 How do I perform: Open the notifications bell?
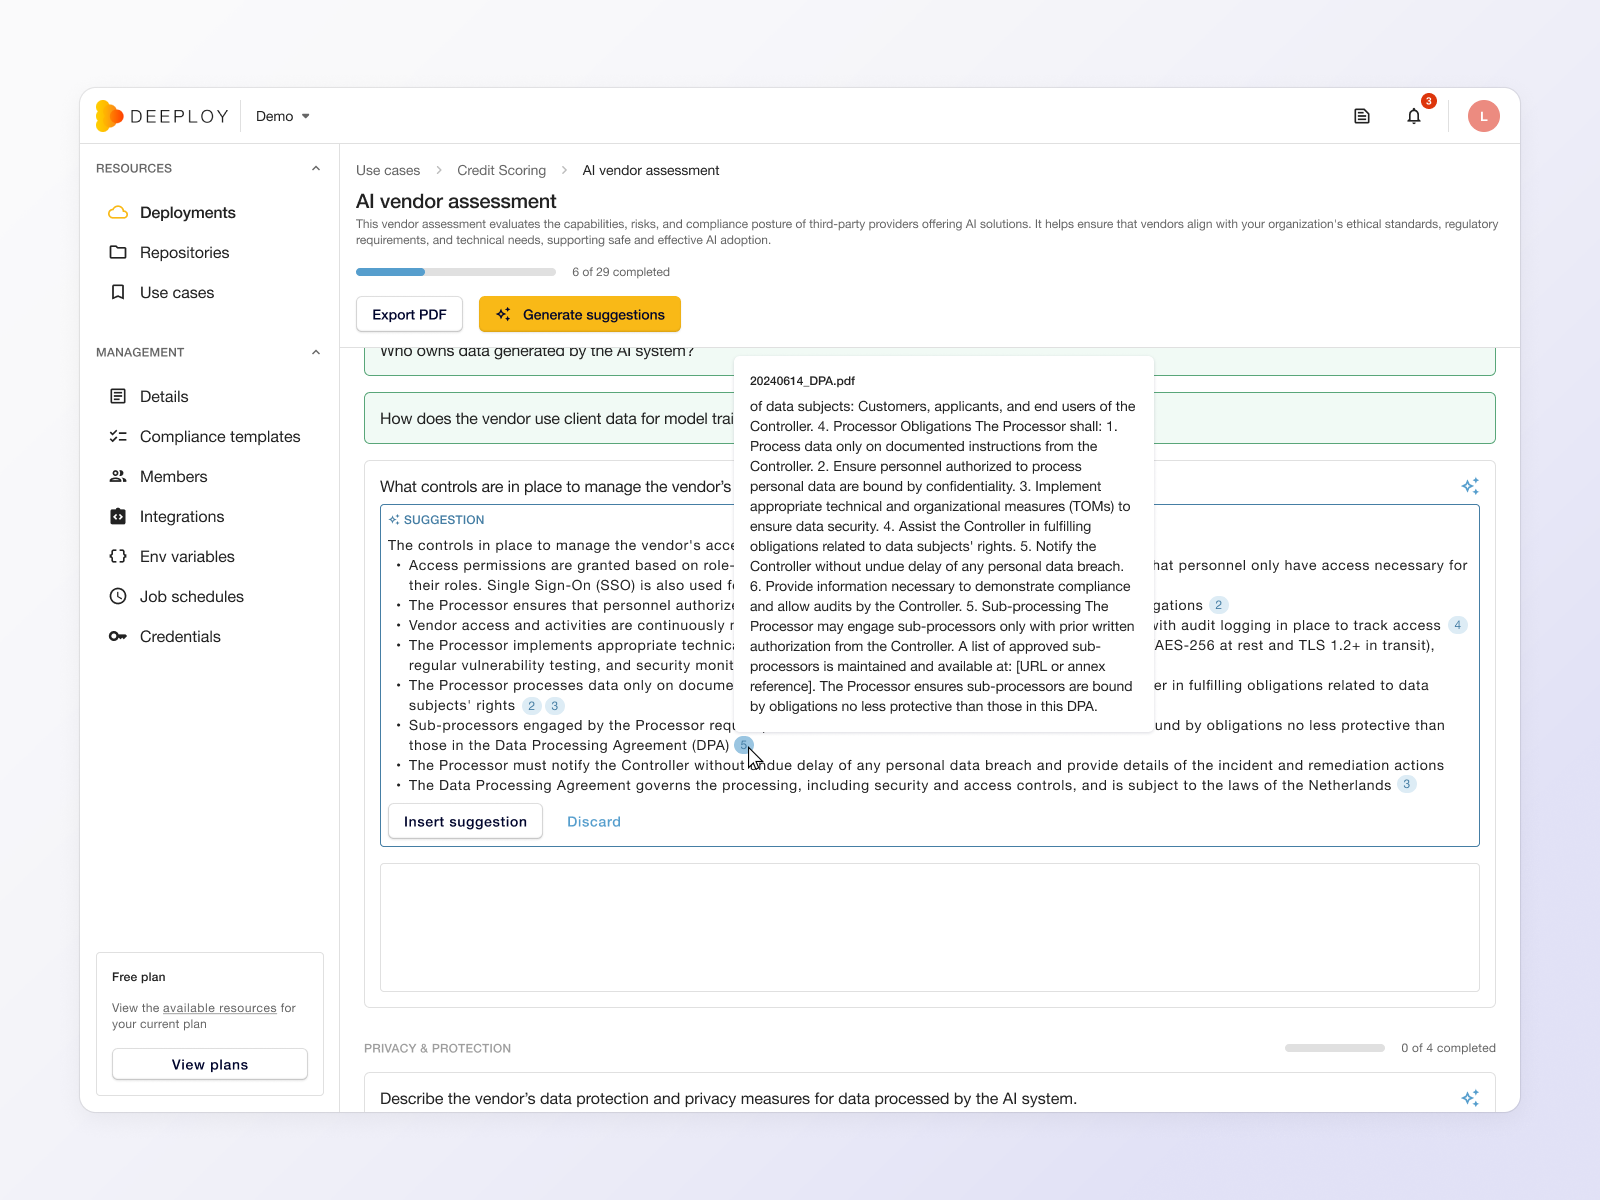click(1414, 116)
